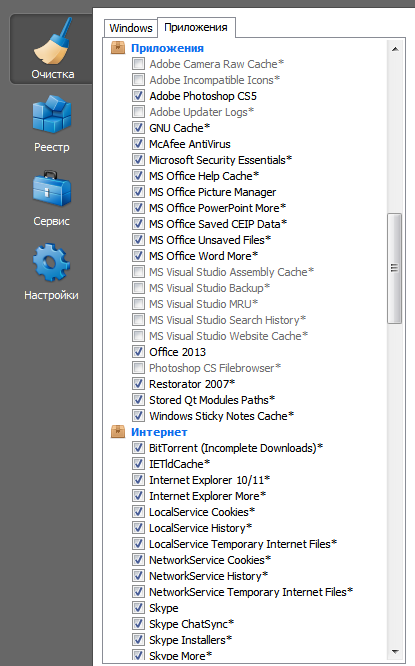
Task: Click the Интернет category box icon
Action: 118,432
